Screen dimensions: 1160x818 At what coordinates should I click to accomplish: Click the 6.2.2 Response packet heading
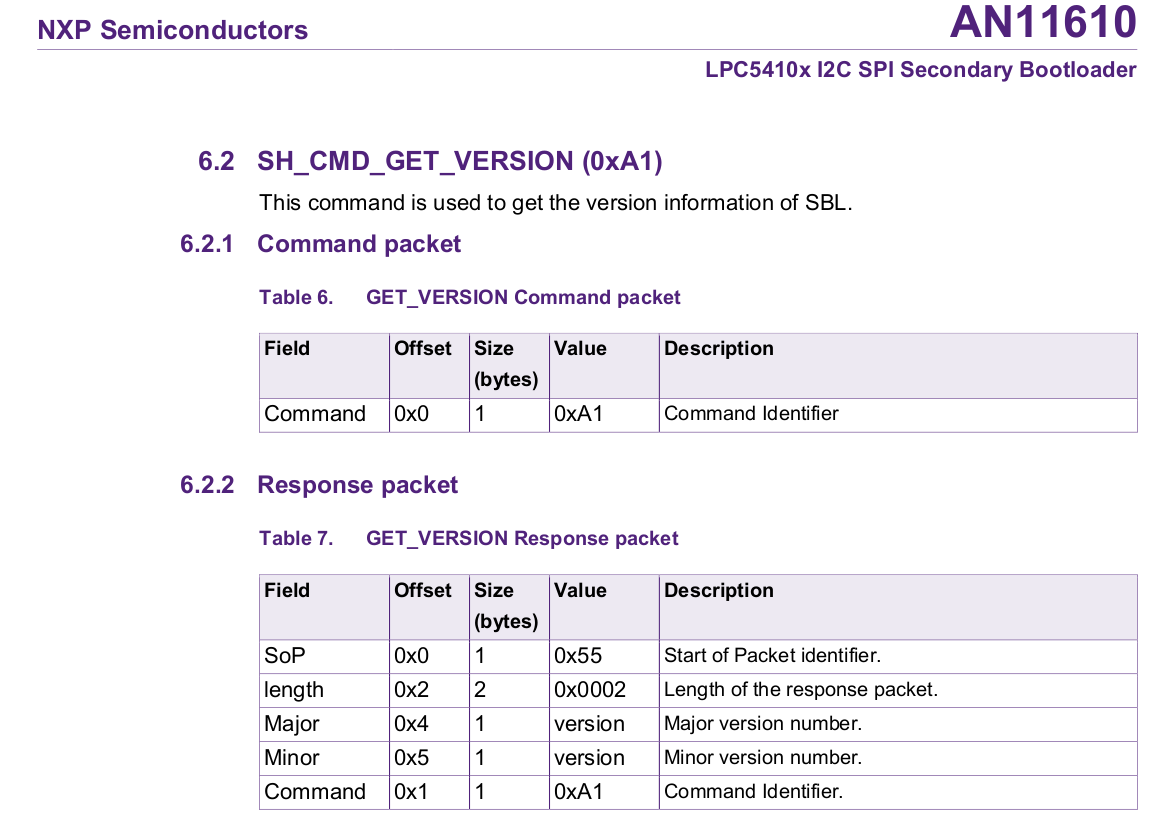pos(319,485)
